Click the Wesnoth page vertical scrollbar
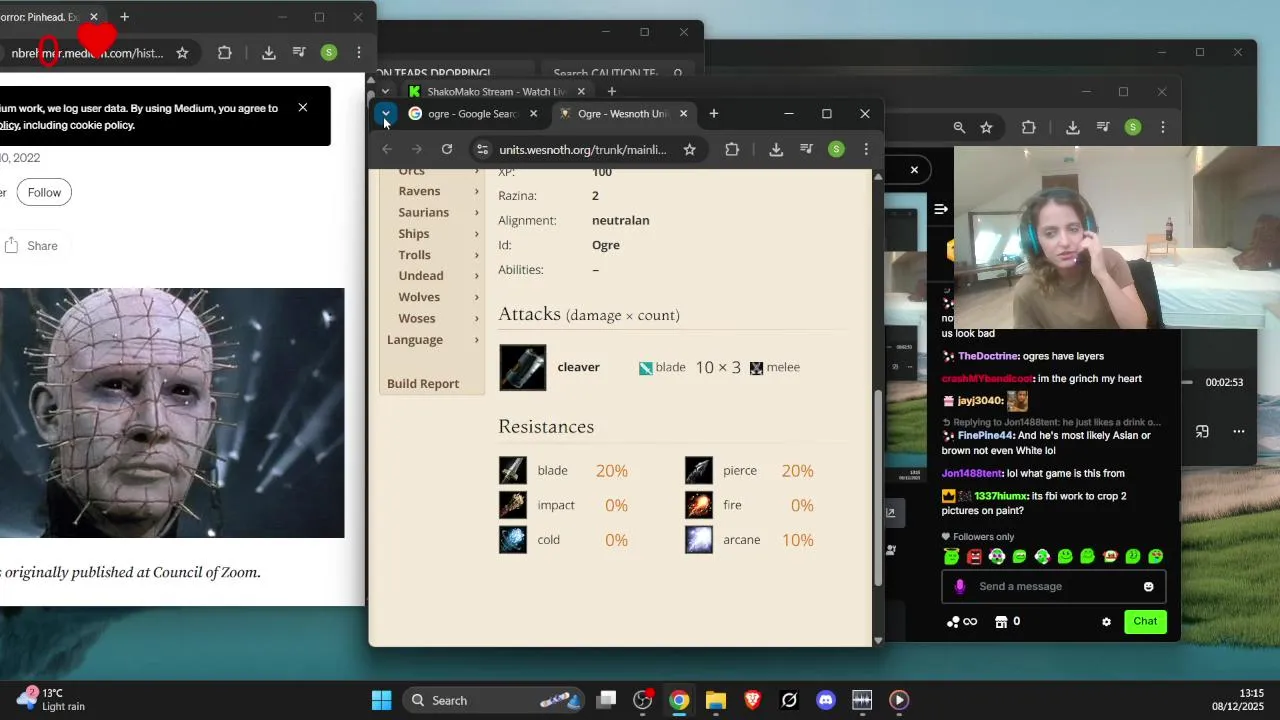The height and width of the screenshot is (720, 1280). click(878, 487)
